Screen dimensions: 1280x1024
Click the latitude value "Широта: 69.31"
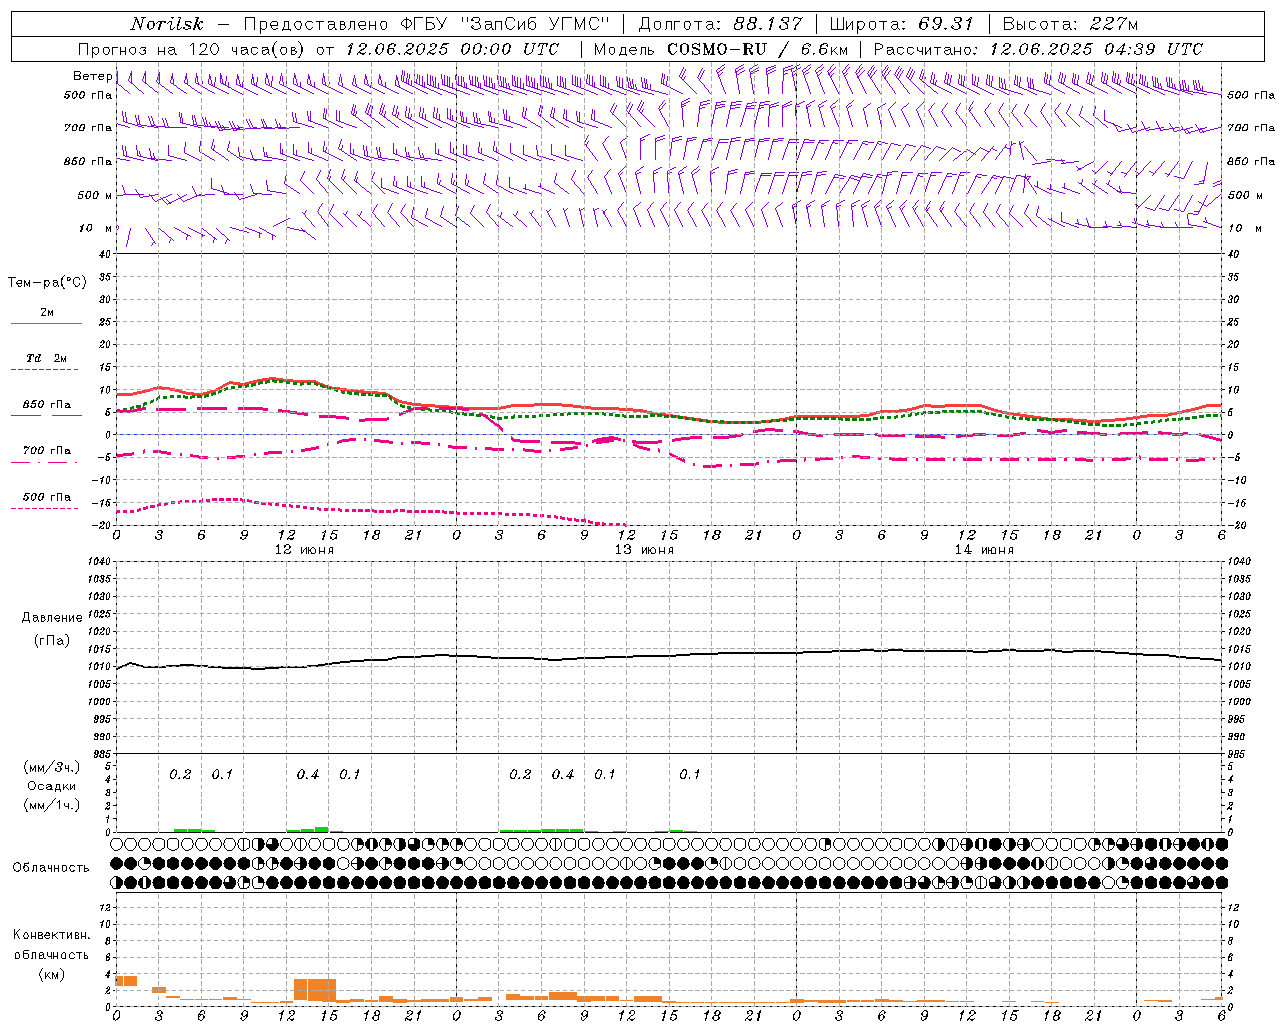902,24
